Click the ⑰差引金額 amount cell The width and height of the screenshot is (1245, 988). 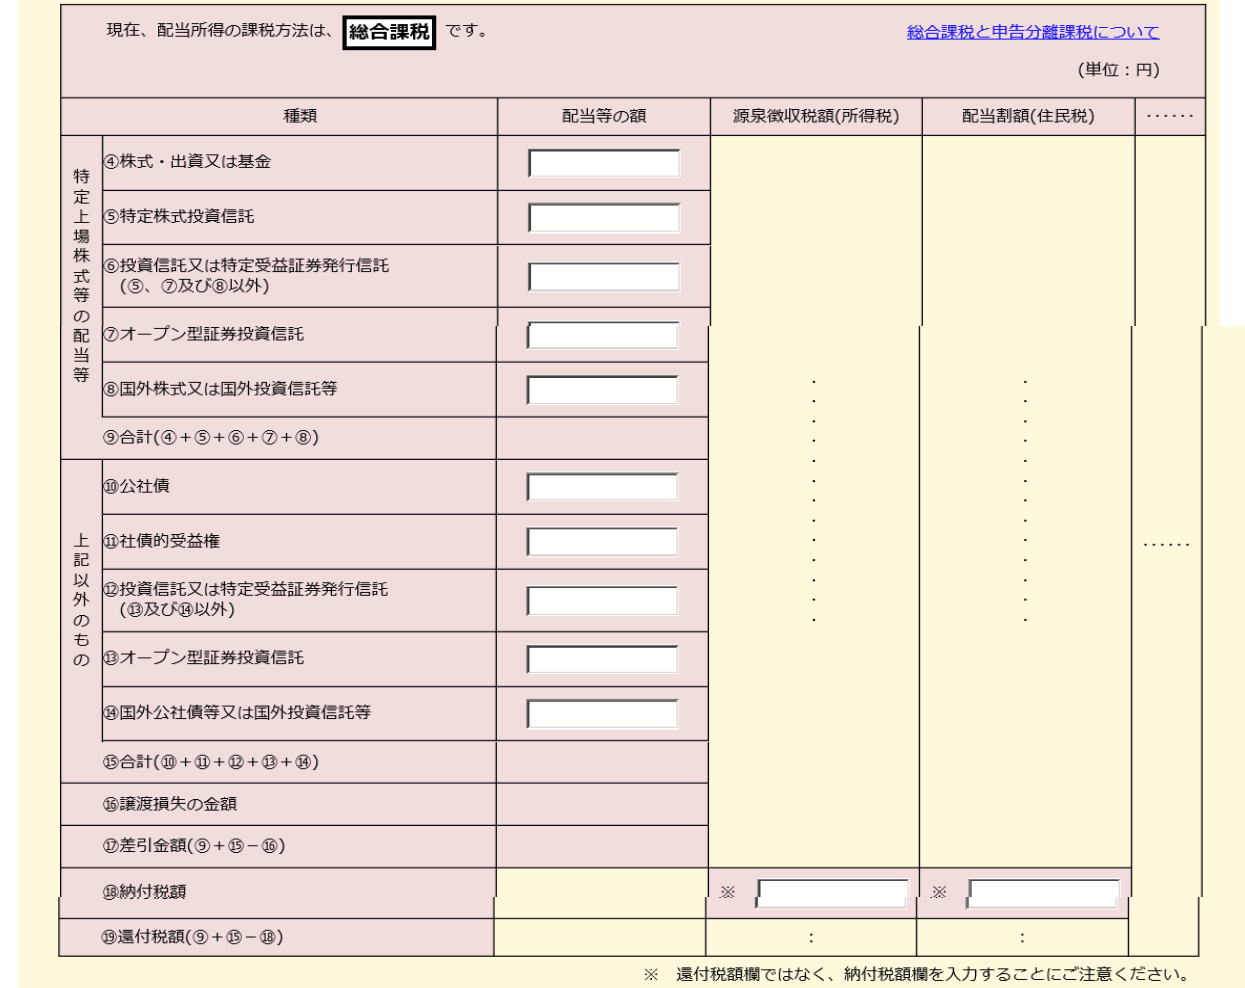point(602,846)
